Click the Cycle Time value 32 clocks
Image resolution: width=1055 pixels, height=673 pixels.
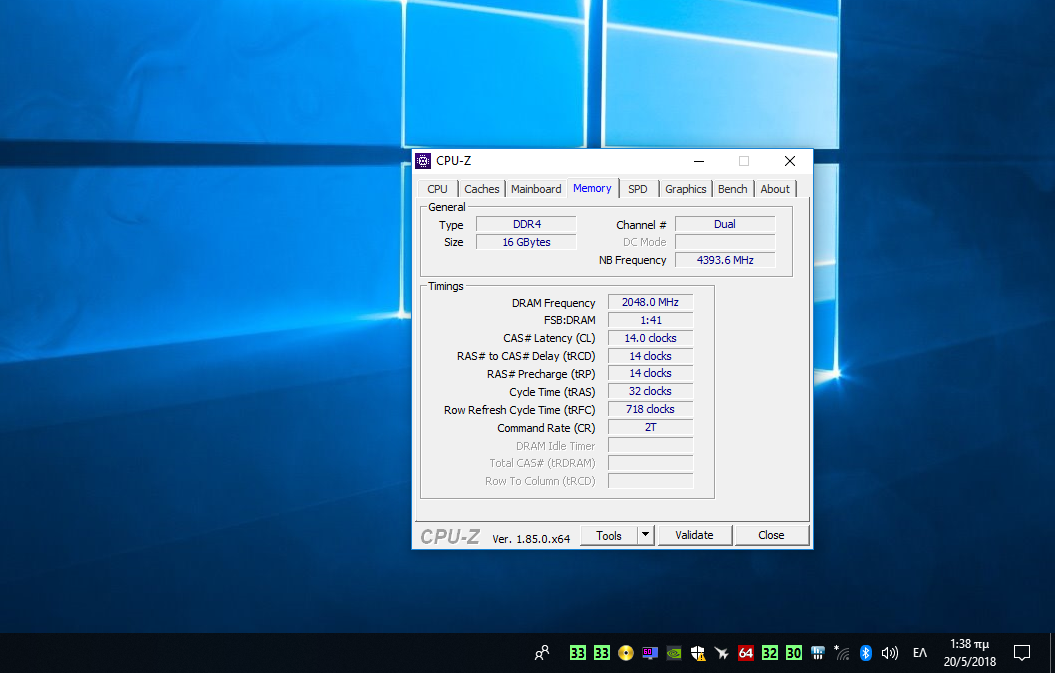pyautogui.click(x=650, y=391)
